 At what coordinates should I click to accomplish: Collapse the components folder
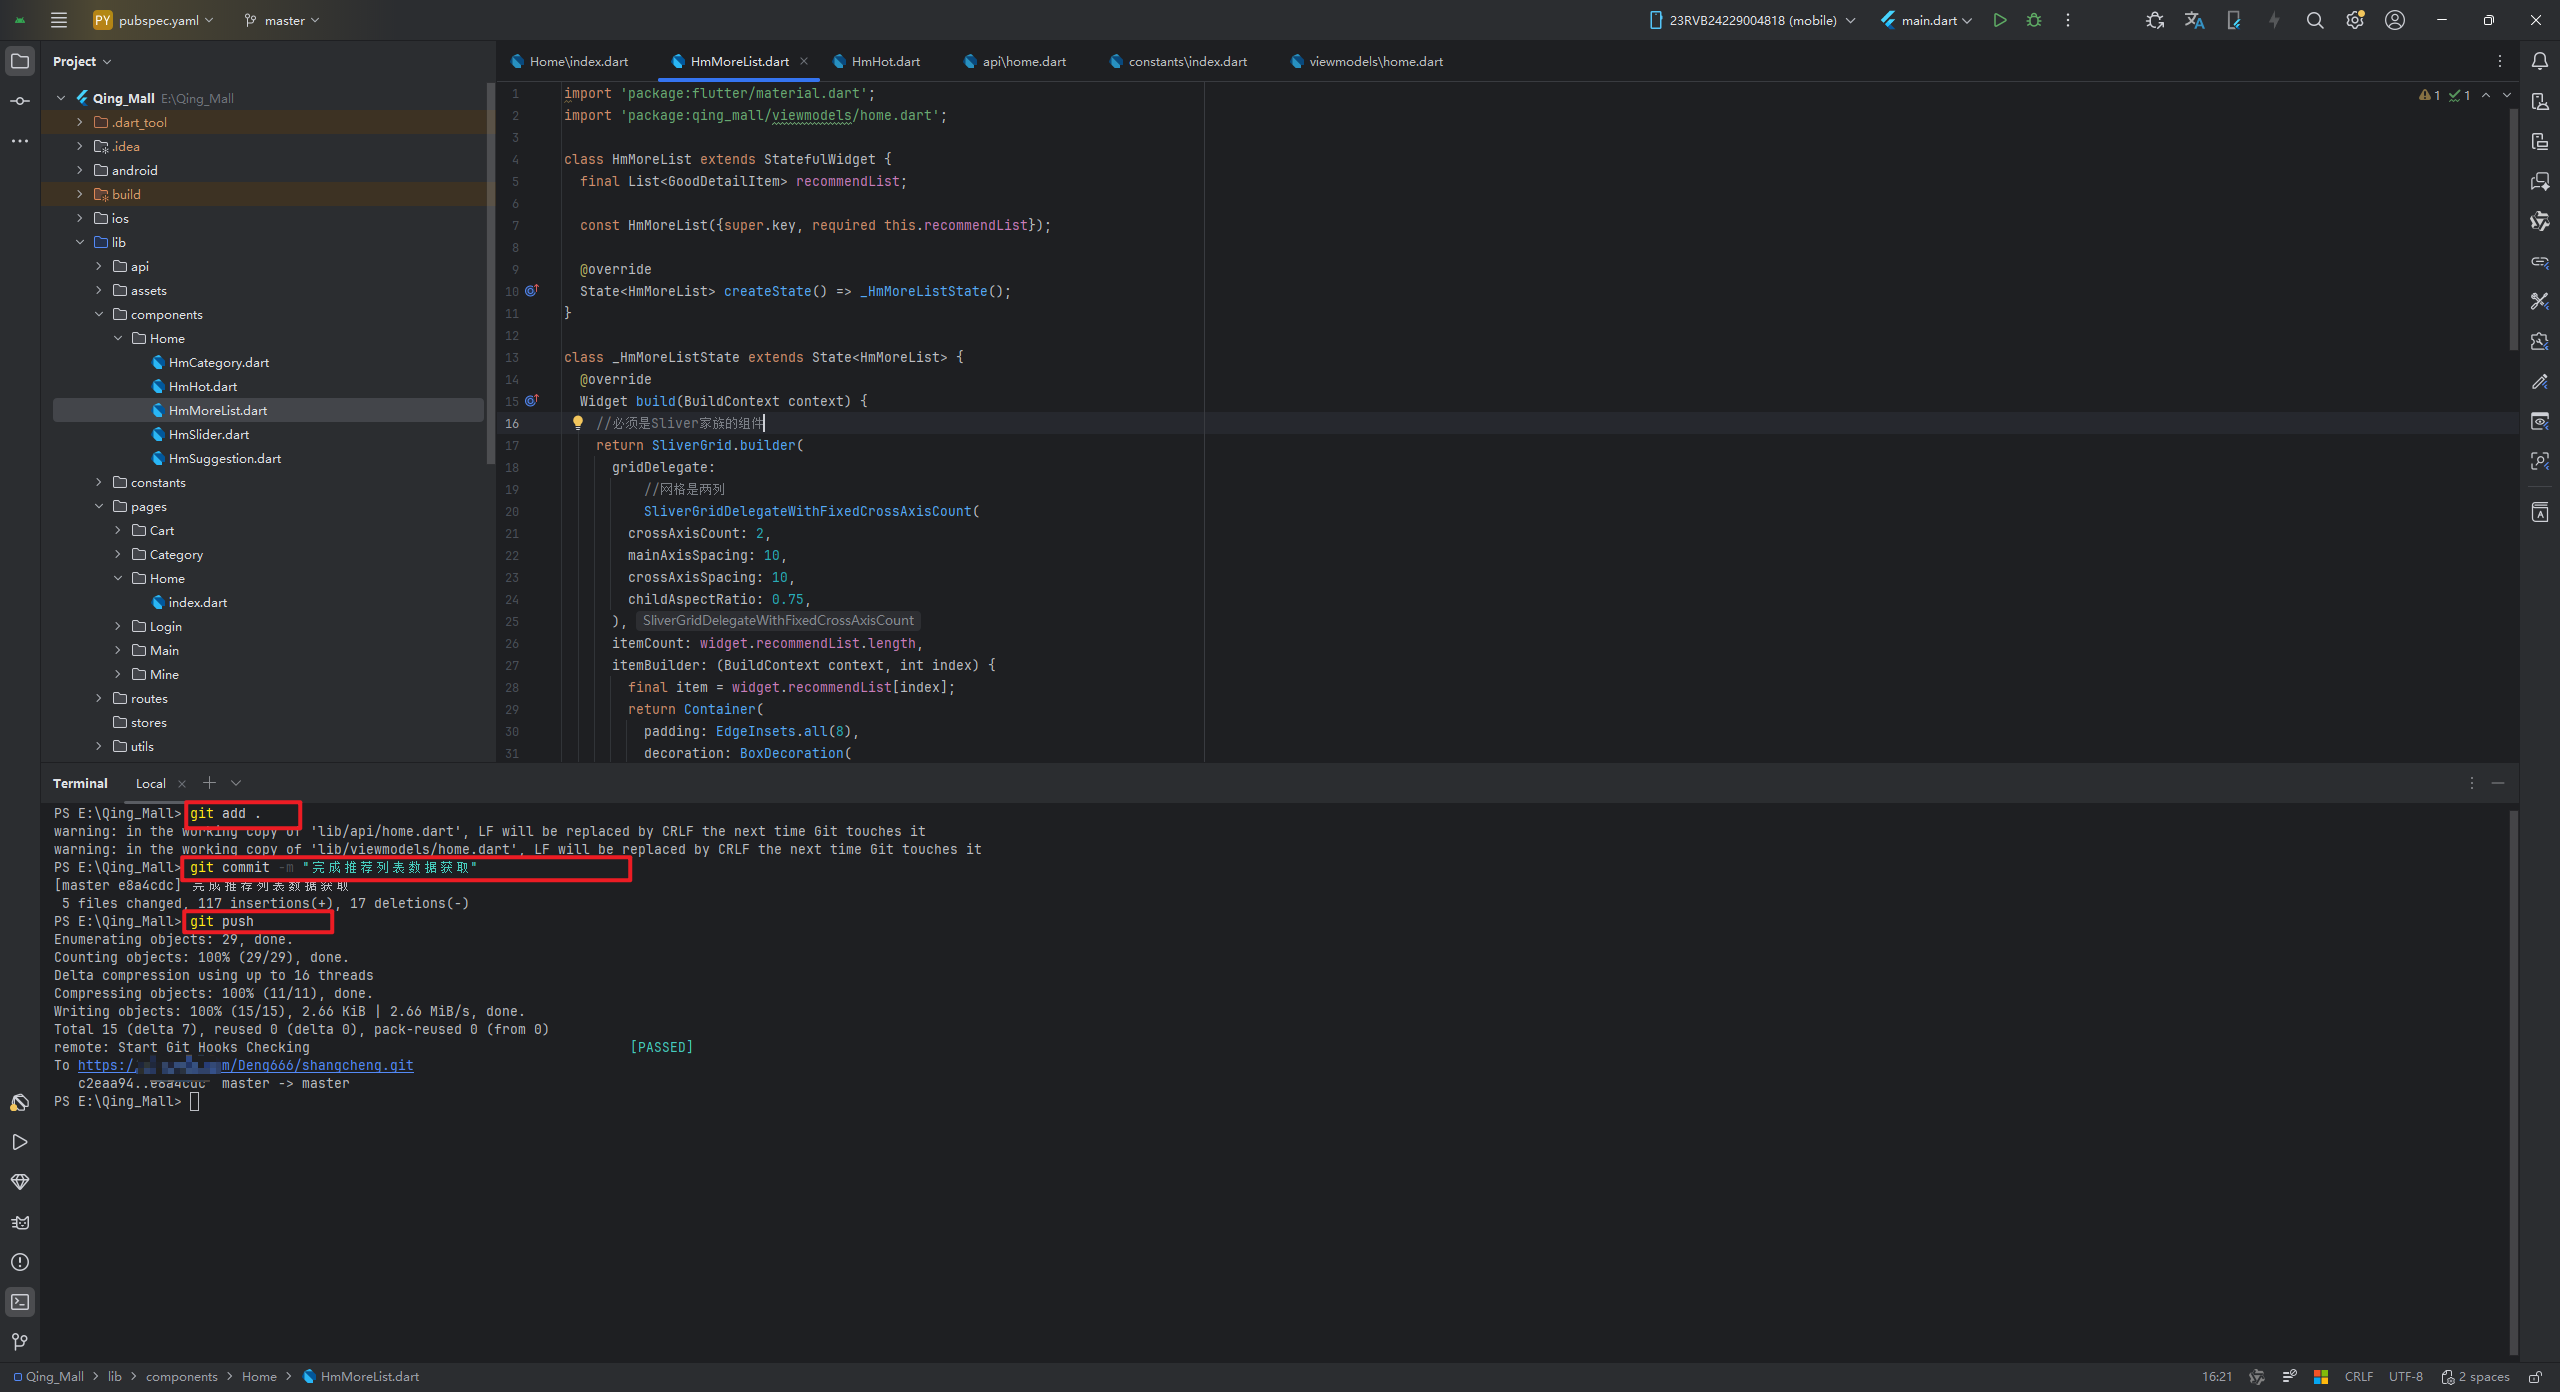(99, 314)
